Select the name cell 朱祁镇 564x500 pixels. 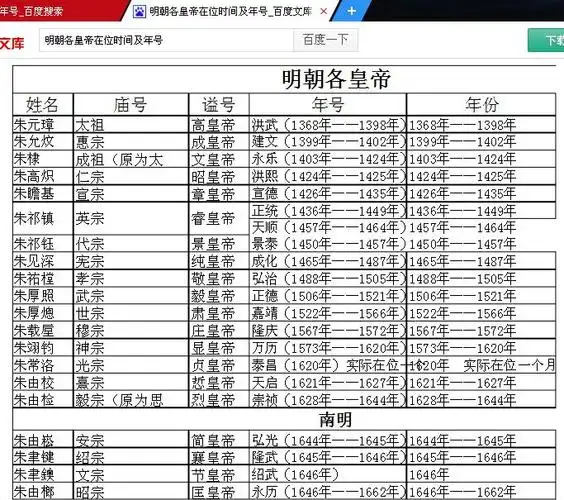click(x=43, y=218)
